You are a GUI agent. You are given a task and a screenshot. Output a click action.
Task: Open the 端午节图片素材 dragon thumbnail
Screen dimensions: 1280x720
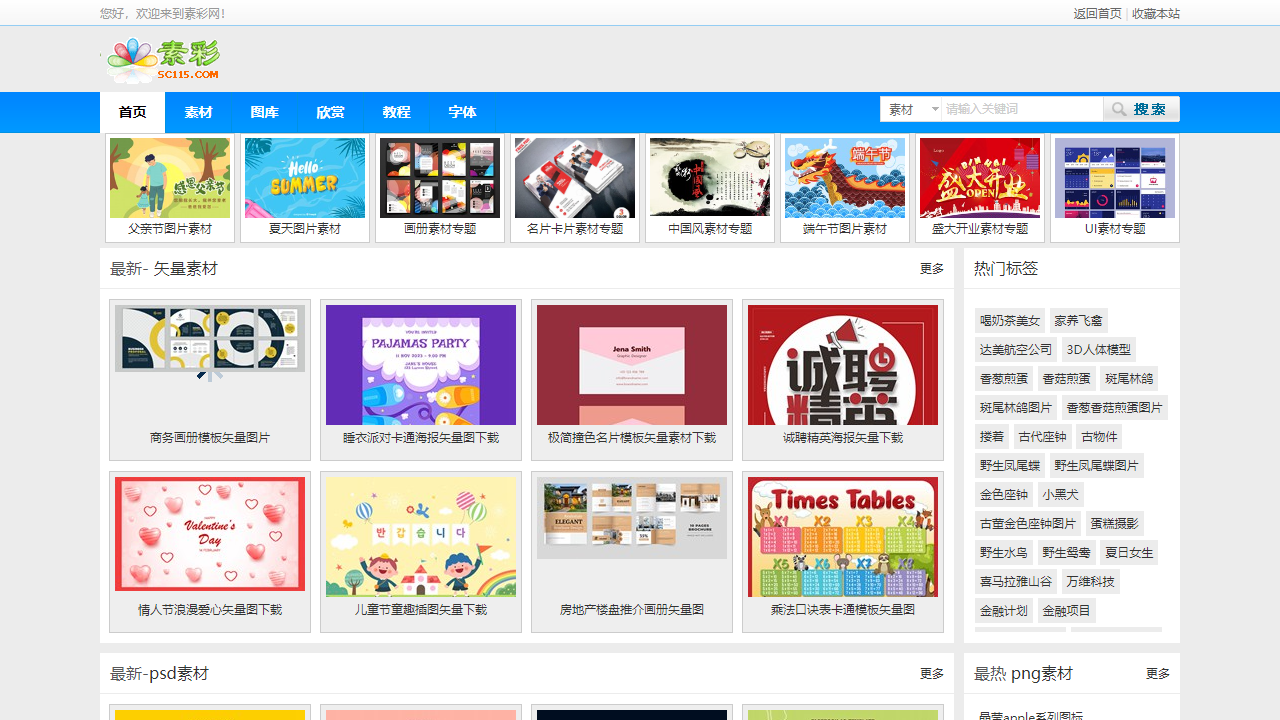point(845,178)
